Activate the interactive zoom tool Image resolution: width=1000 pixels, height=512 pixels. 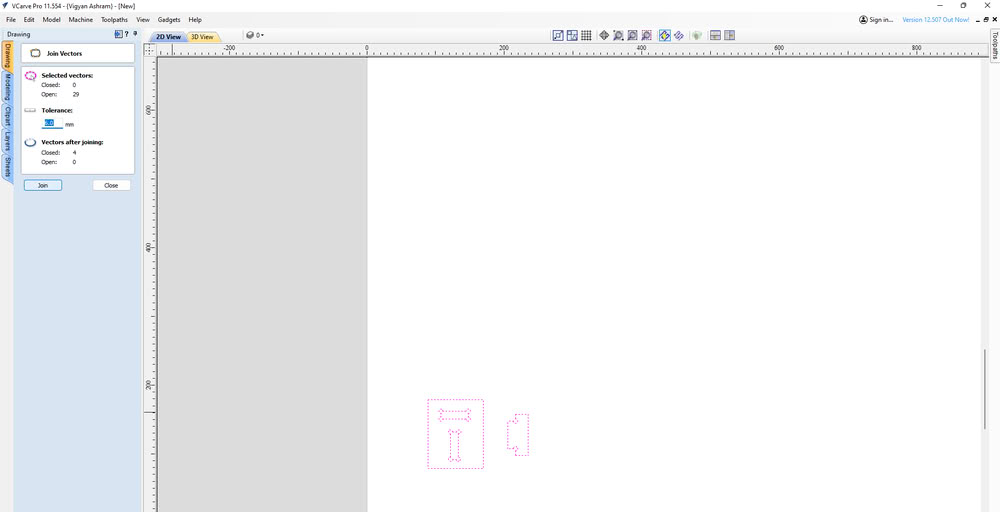[618, 36]
